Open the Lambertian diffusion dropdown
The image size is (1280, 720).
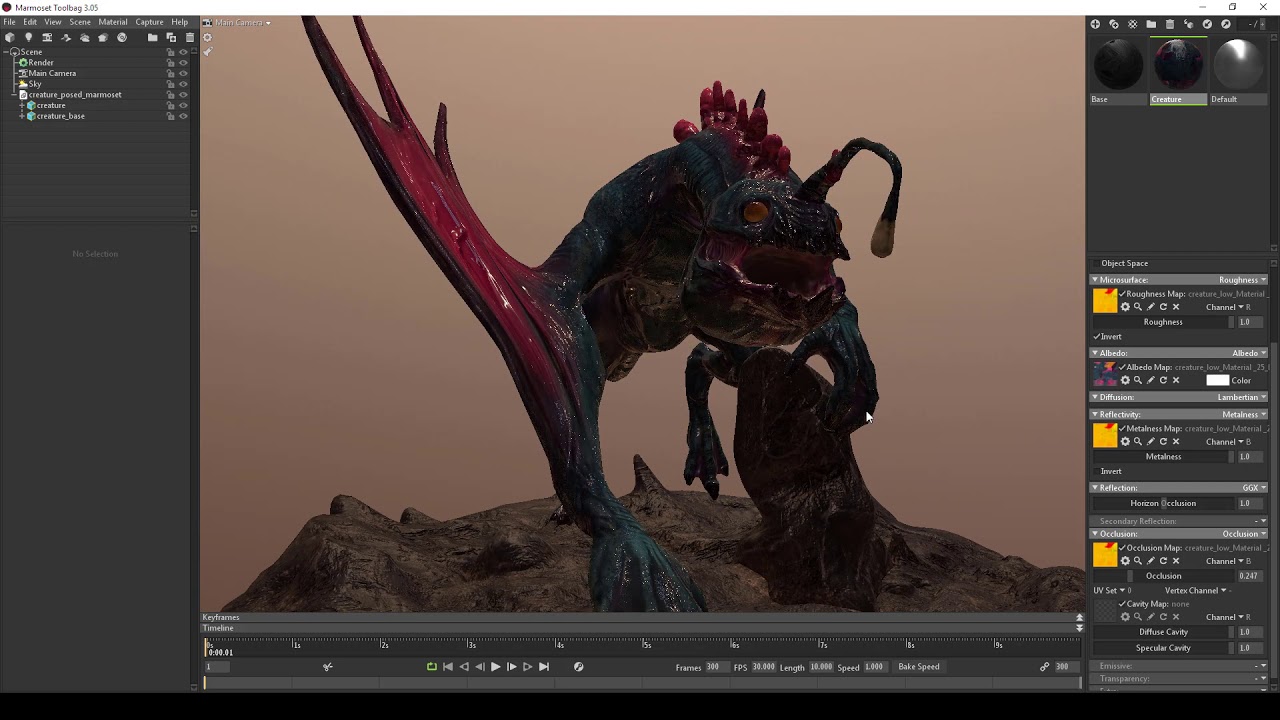(1242, 397)
